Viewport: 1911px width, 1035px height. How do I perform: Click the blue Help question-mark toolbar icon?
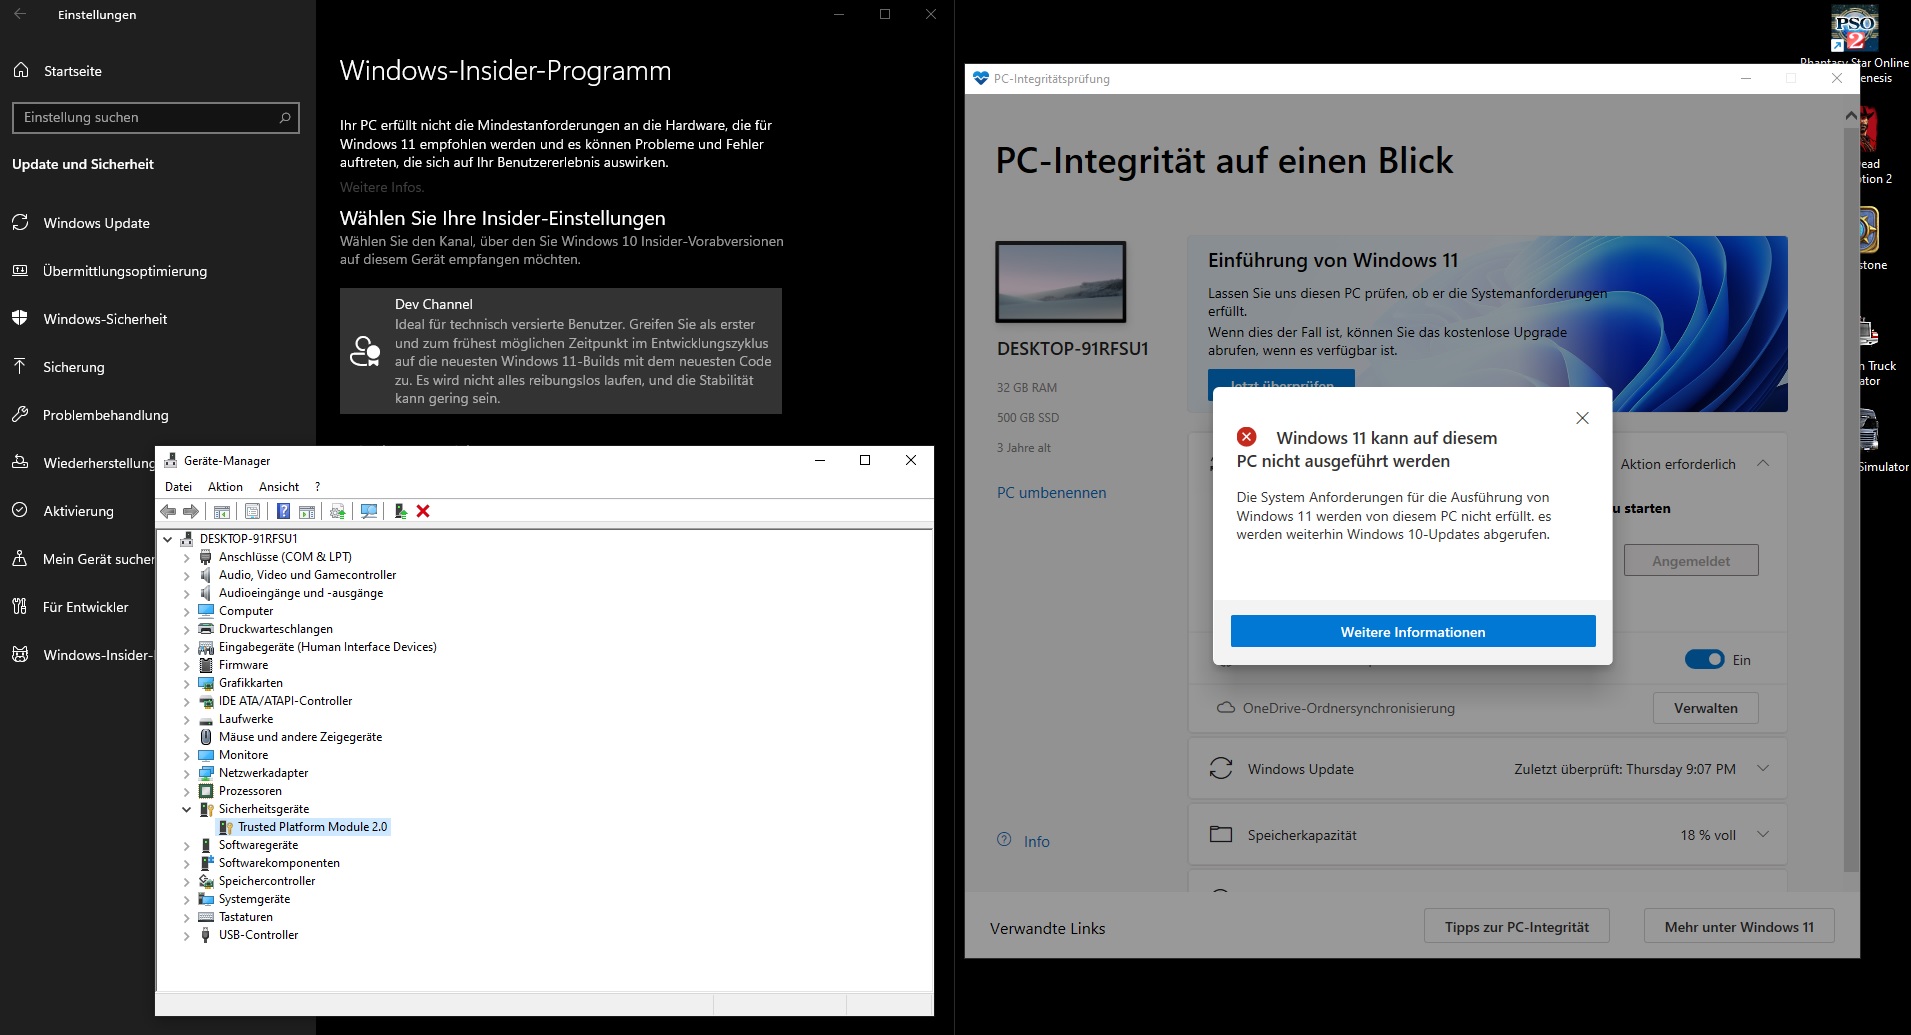point(283,511)
